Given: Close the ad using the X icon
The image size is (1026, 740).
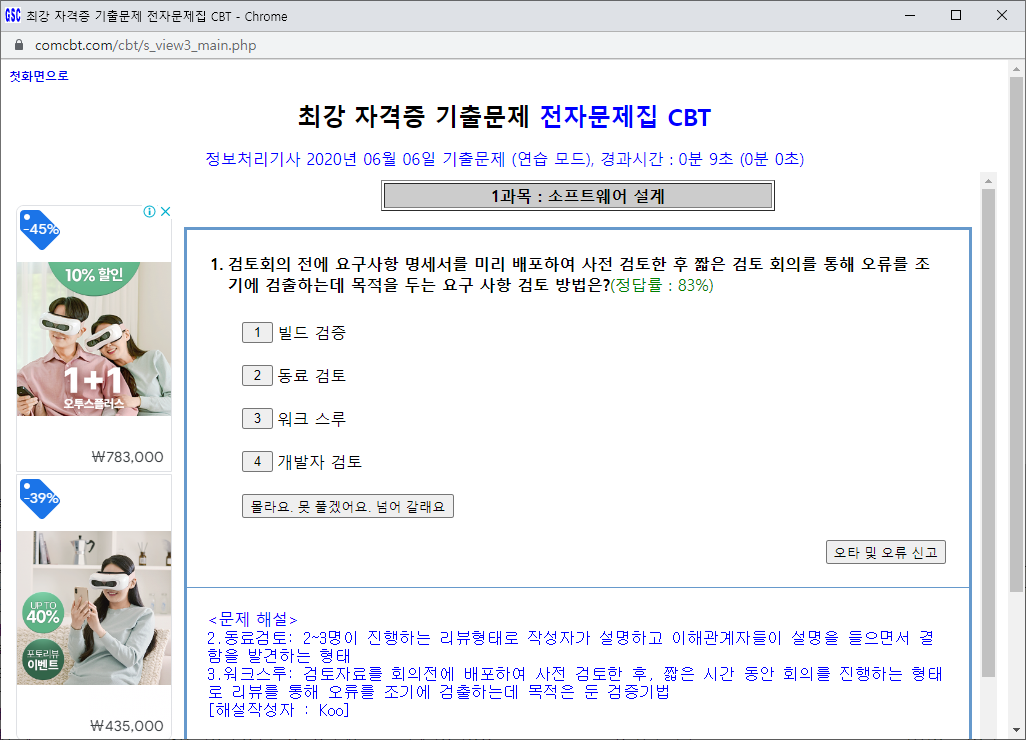Looking at the screenshot, I should point(165,212).
